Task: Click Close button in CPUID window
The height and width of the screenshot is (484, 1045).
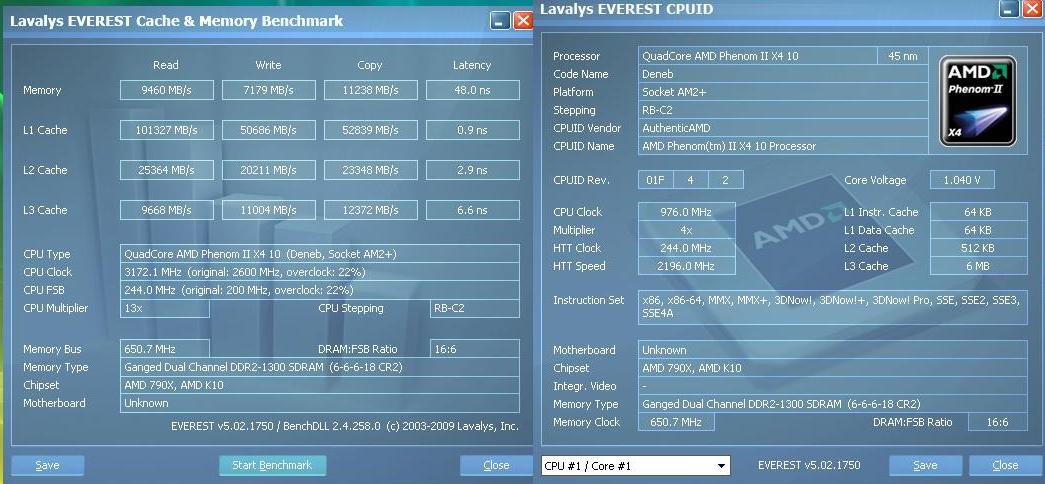Action: [1006, 465]
